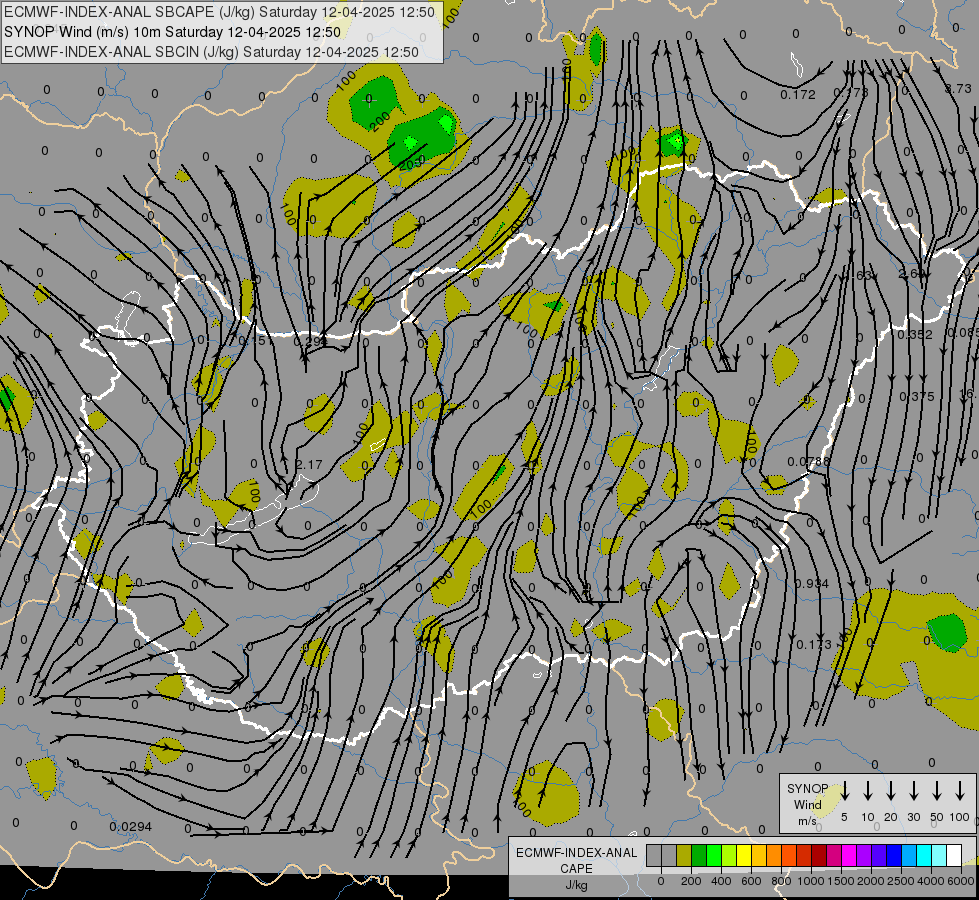Click the 20 m/s wind arrow in legend

[x=891, y=791]
